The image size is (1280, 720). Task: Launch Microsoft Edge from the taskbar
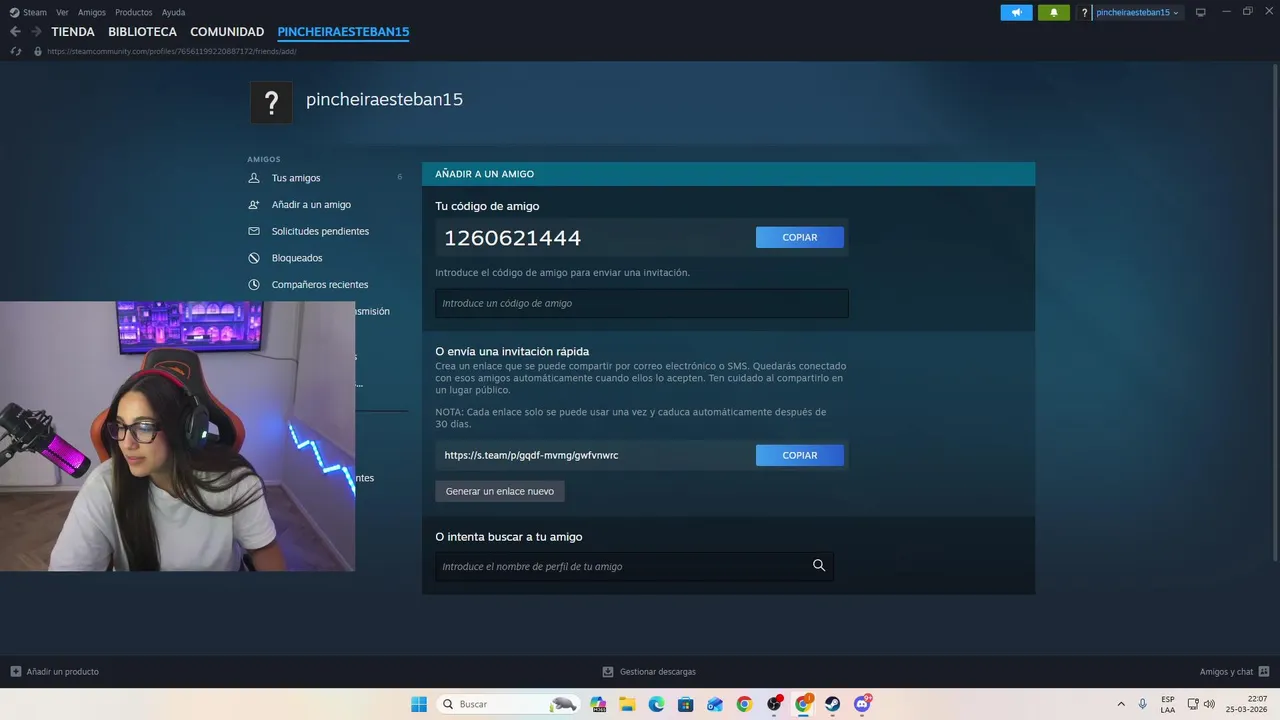(656, 704)
